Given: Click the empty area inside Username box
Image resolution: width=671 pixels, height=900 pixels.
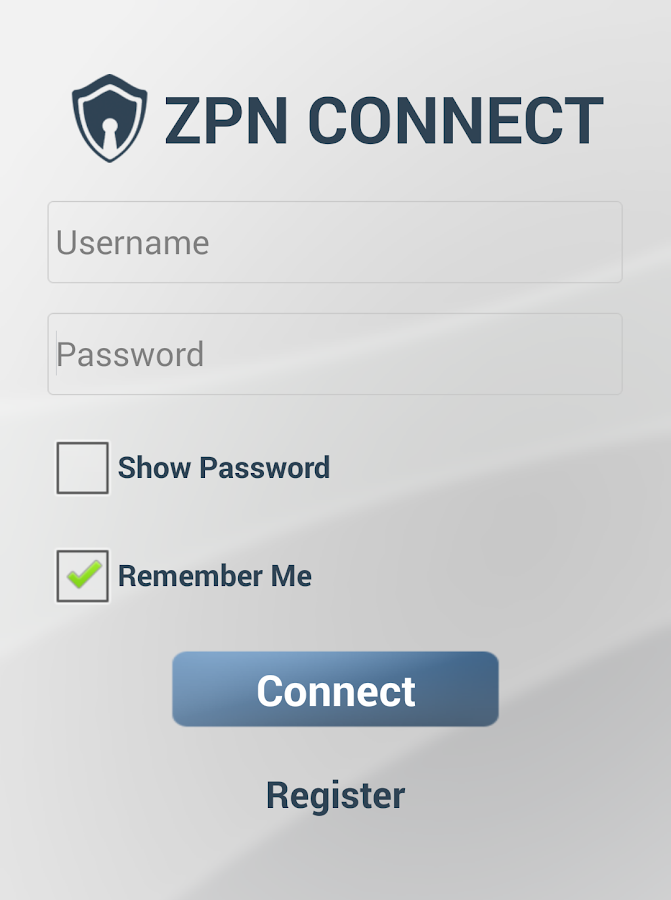Looking at the screenshot, I should (413, 242).
